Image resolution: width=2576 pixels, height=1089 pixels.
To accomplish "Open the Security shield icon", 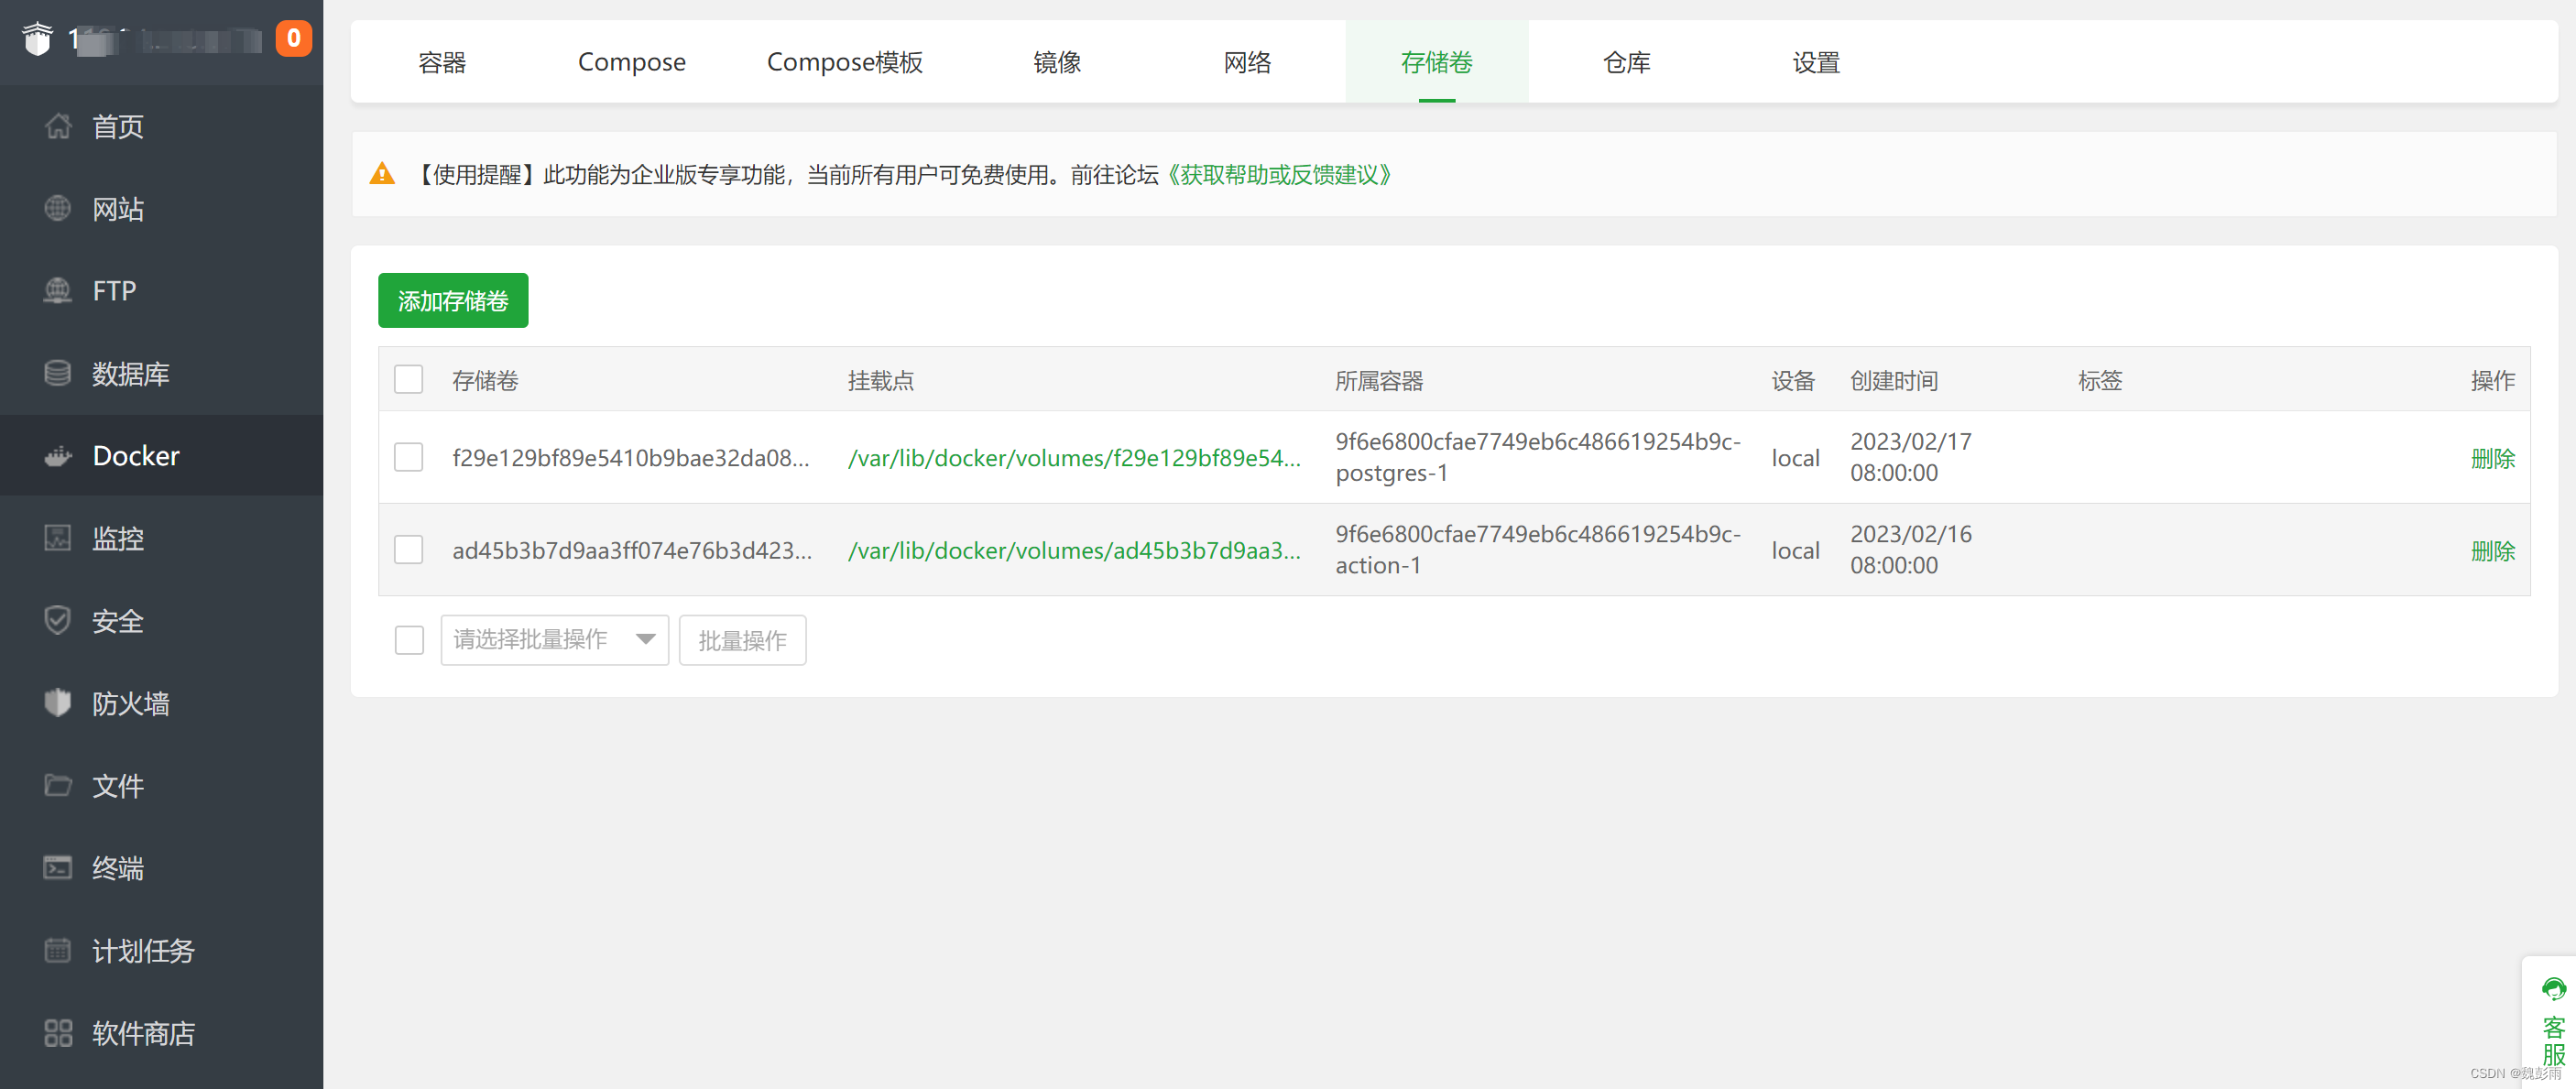I will (58, 620).
